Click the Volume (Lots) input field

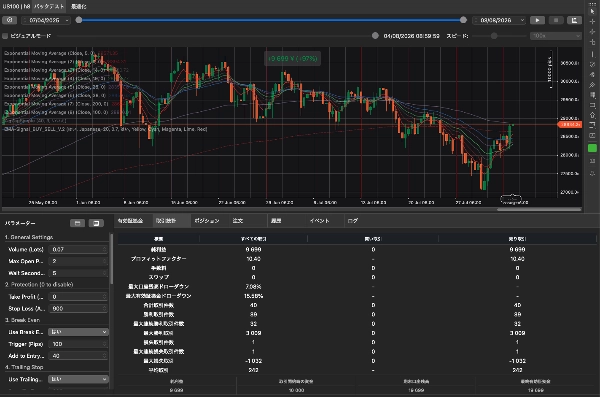pyautogui.click(x=78, y=250)
